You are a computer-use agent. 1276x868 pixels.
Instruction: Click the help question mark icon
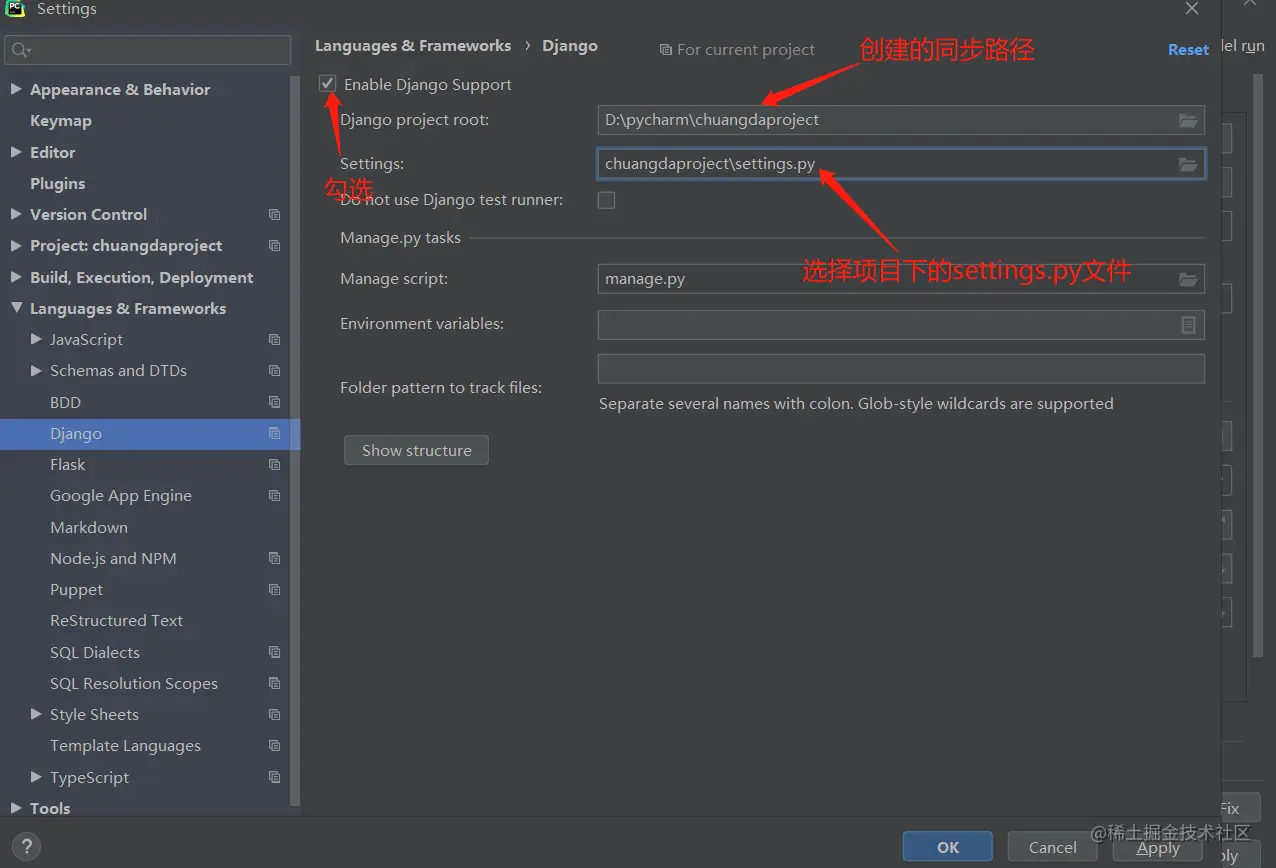(x=28, y=845)
